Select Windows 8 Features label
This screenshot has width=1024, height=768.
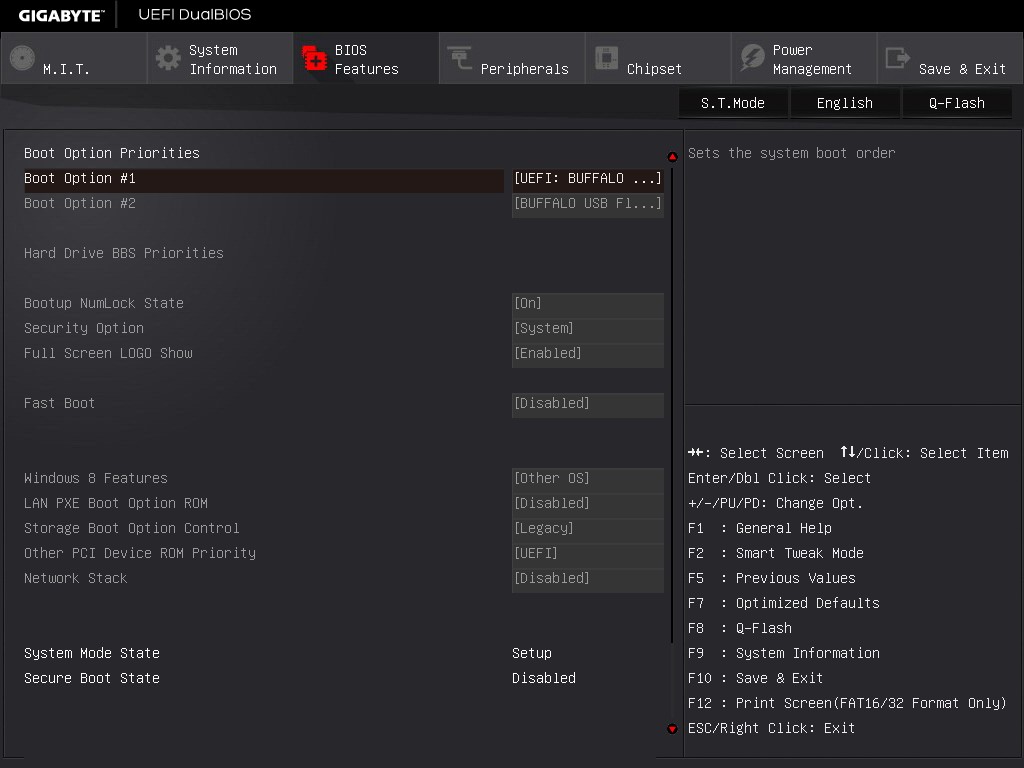click(x=95, y=479)
